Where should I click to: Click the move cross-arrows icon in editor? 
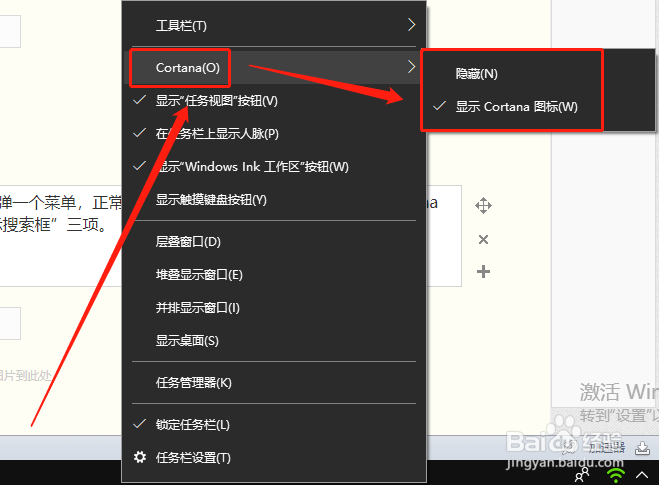(x=483, y=206)
